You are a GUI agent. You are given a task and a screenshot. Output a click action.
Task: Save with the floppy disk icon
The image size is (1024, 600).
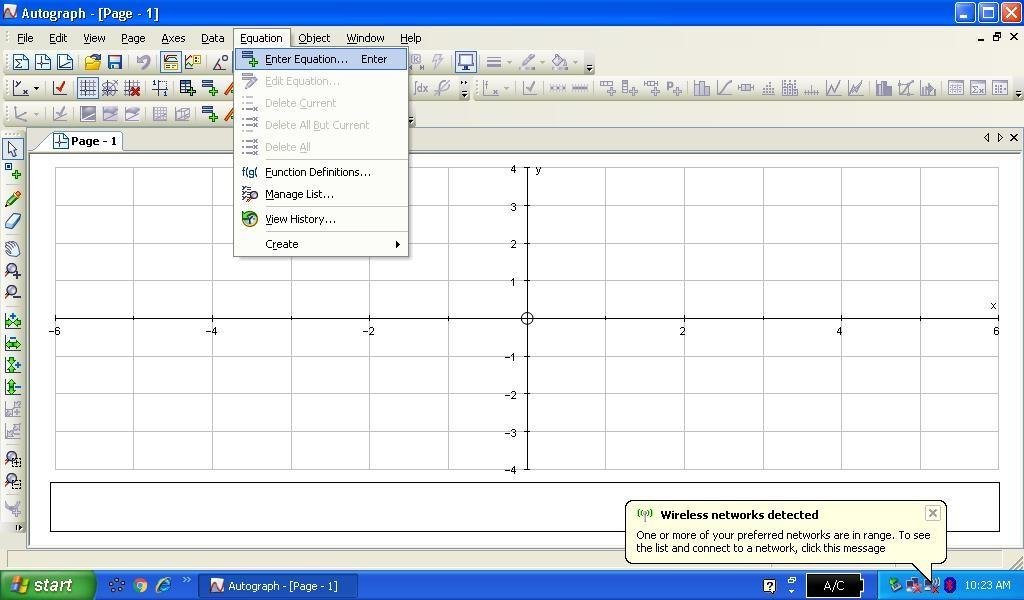115,62
